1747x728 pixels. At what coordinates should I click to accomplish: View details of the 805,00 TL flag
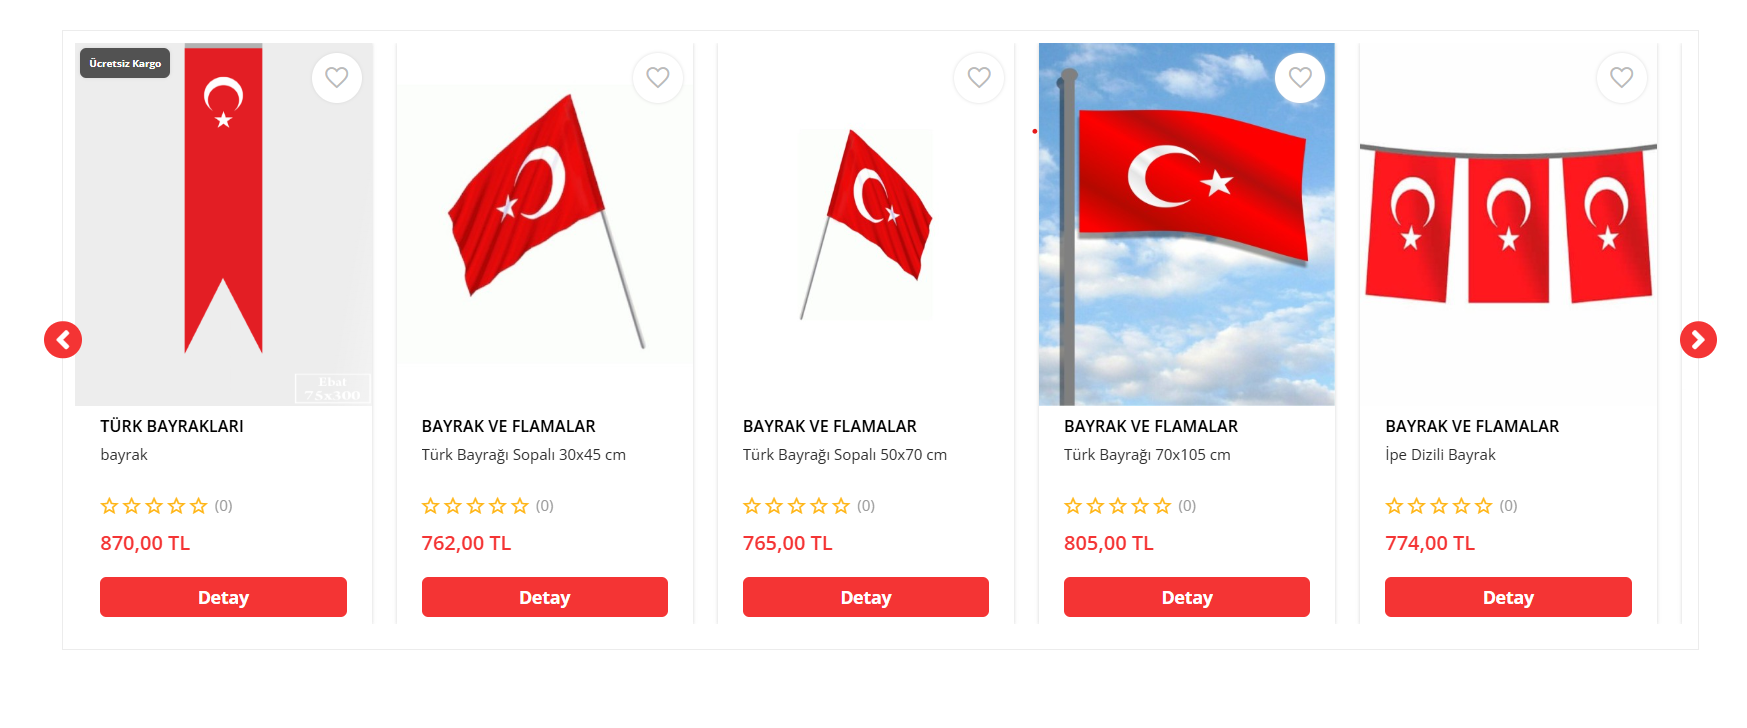(1186, 597)
